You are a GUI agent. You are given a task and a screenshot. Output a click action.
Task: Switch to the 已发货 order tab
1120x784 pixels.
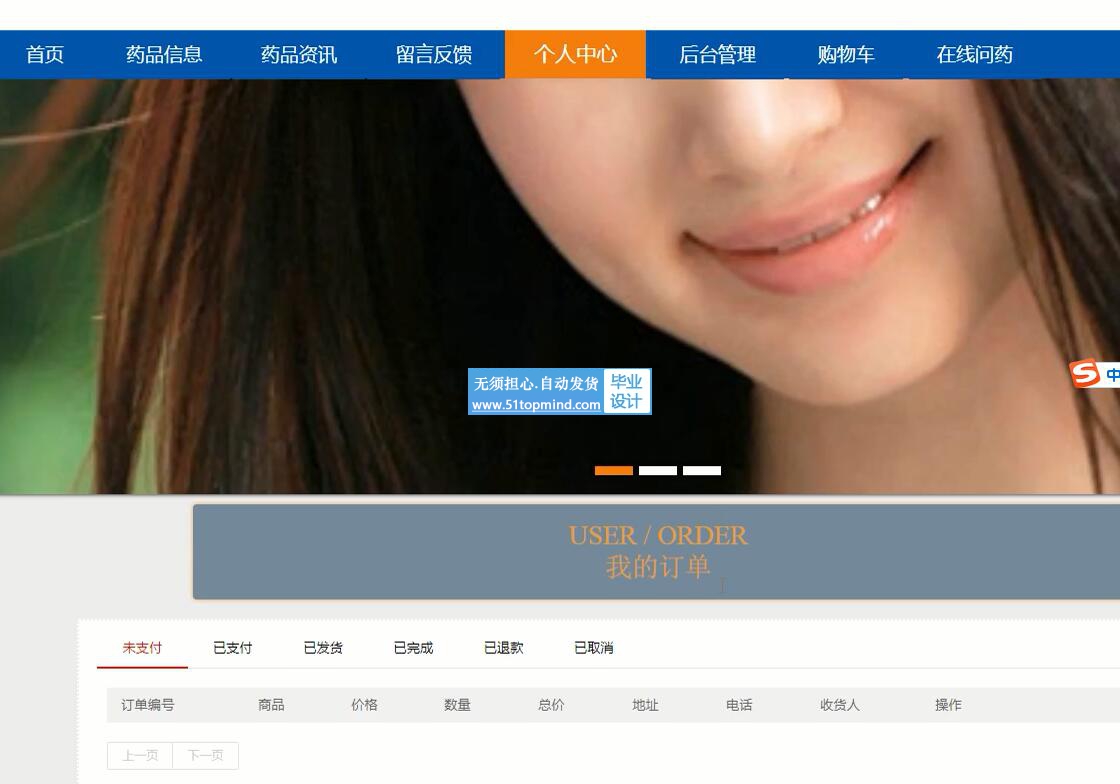click(323, 648)
